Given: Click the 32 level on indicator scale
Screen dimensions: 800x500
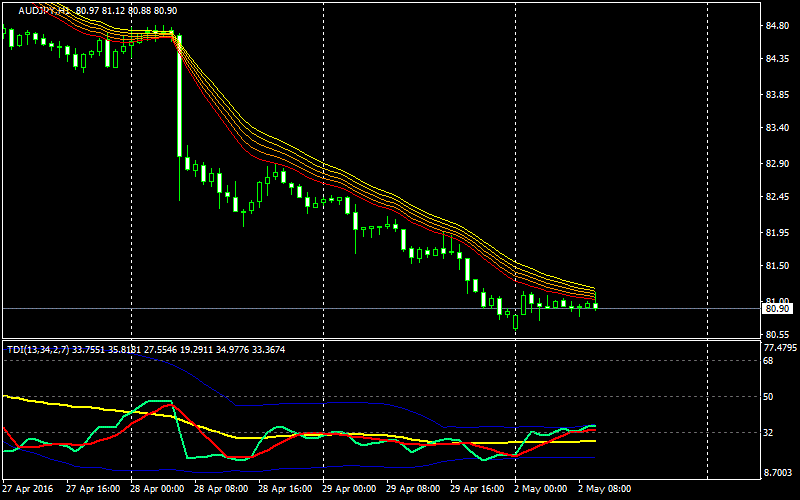Looking at the screenshot, I should [768, 433].
